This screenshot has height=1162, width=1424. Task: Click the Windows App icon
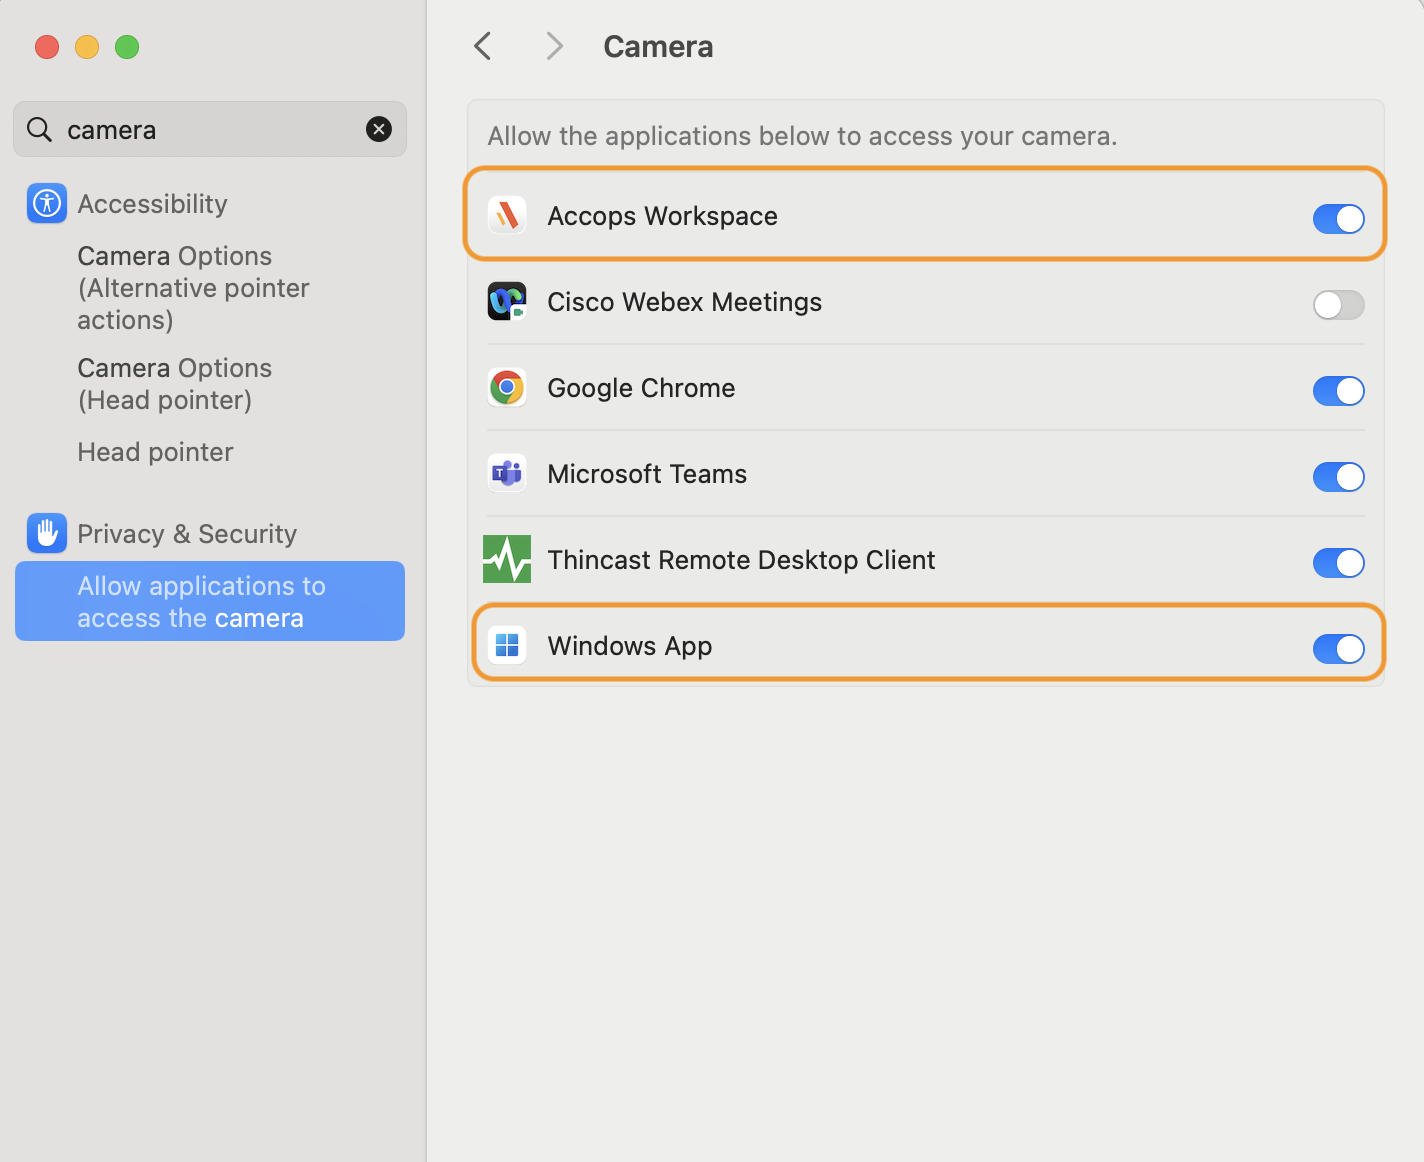click(x=507, y=646)
